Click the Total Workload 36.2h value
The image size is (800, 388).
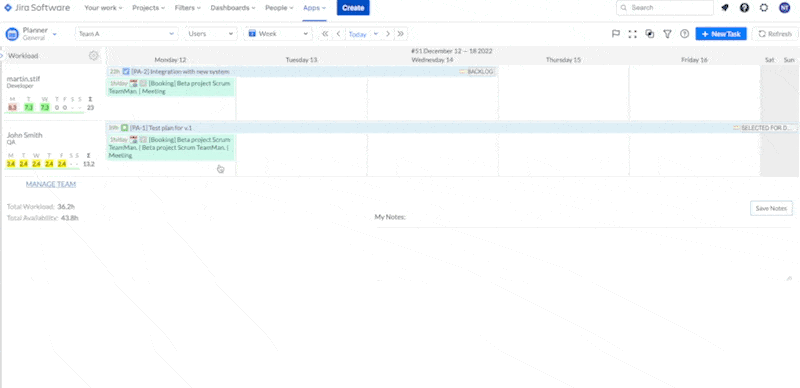click(x=66, y=207)
